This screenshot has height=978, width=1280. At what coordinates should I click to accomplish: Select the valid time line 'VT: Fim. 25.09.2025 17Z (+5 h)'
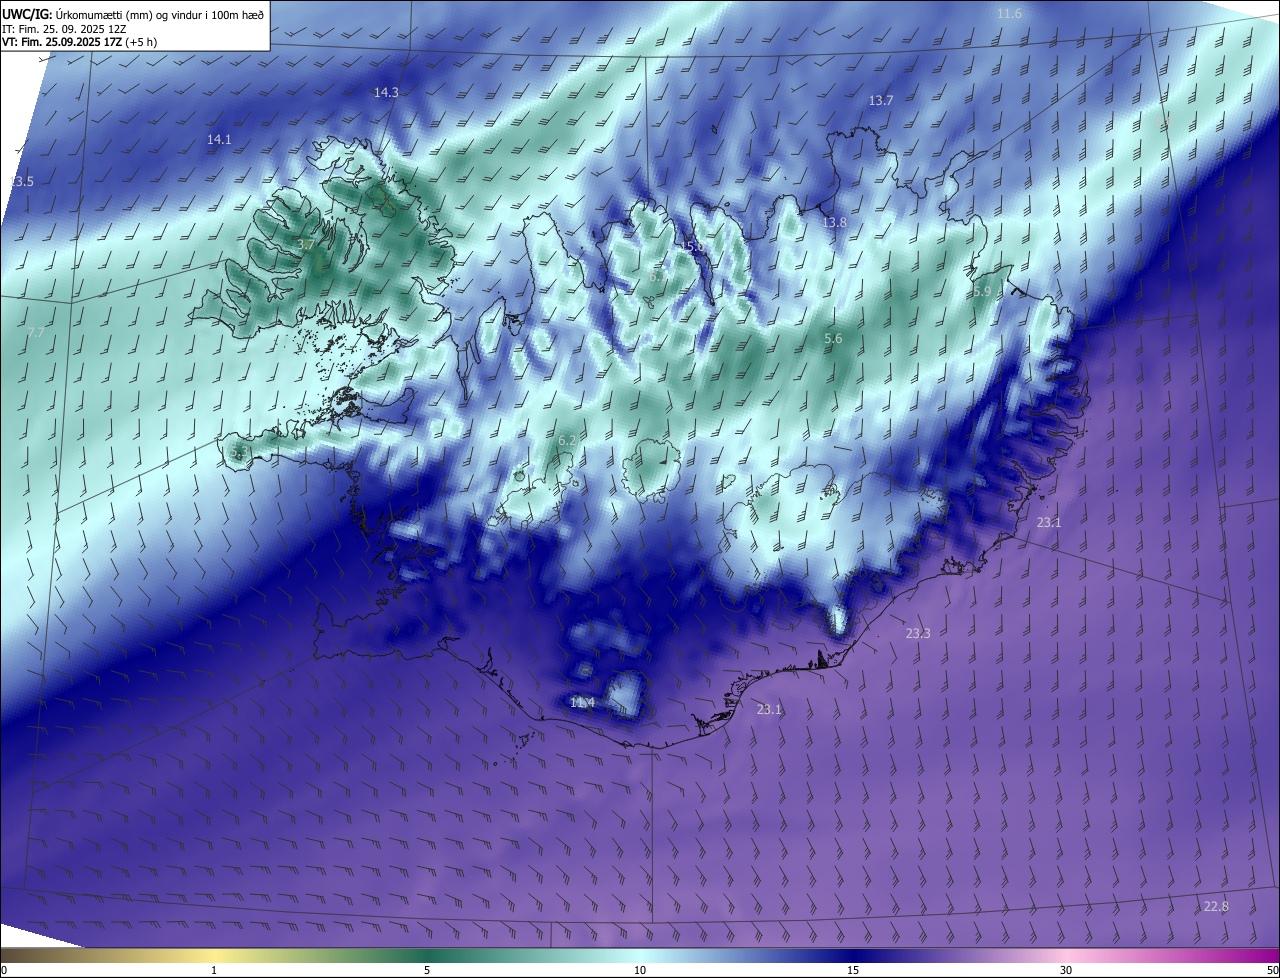(x=79, y=42)
